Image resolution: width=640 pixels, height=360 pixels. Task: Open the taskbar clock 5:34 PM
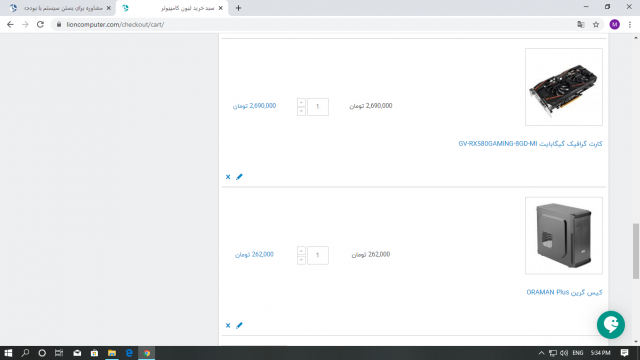pos(600,353)
